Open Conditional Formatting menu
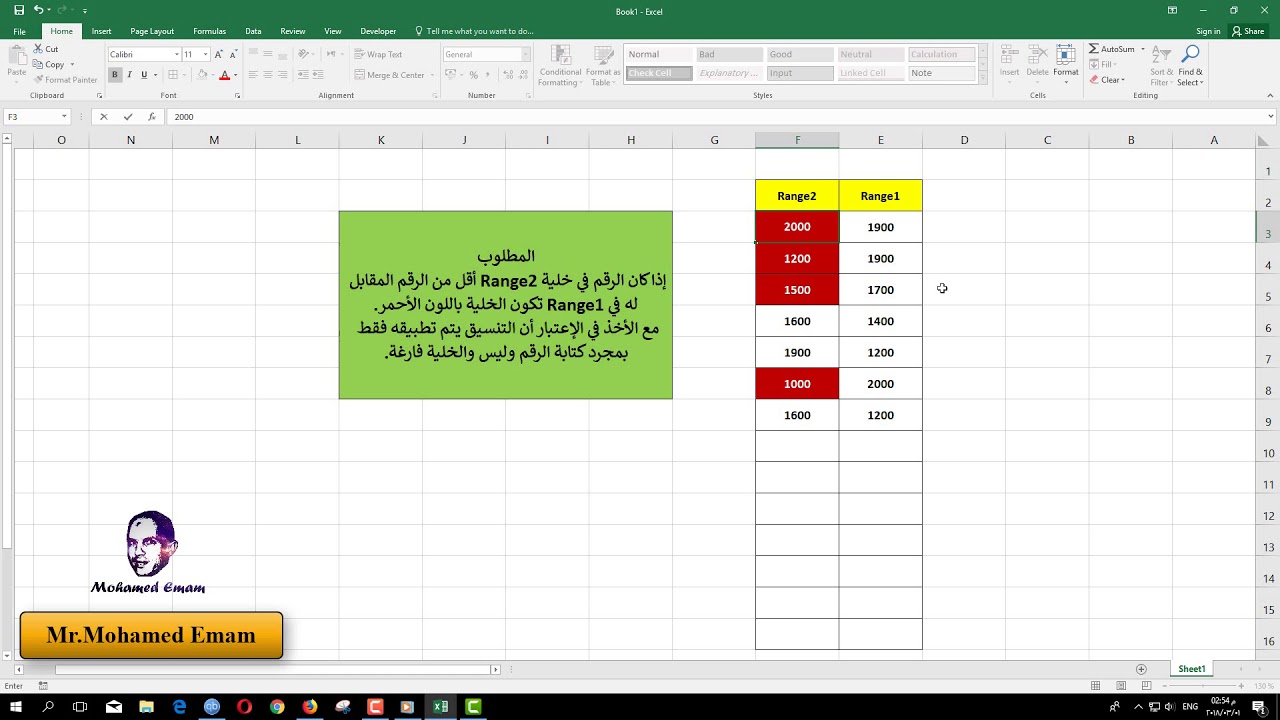This screenshot has width=1280, height=720. click(x=560, y=65)
